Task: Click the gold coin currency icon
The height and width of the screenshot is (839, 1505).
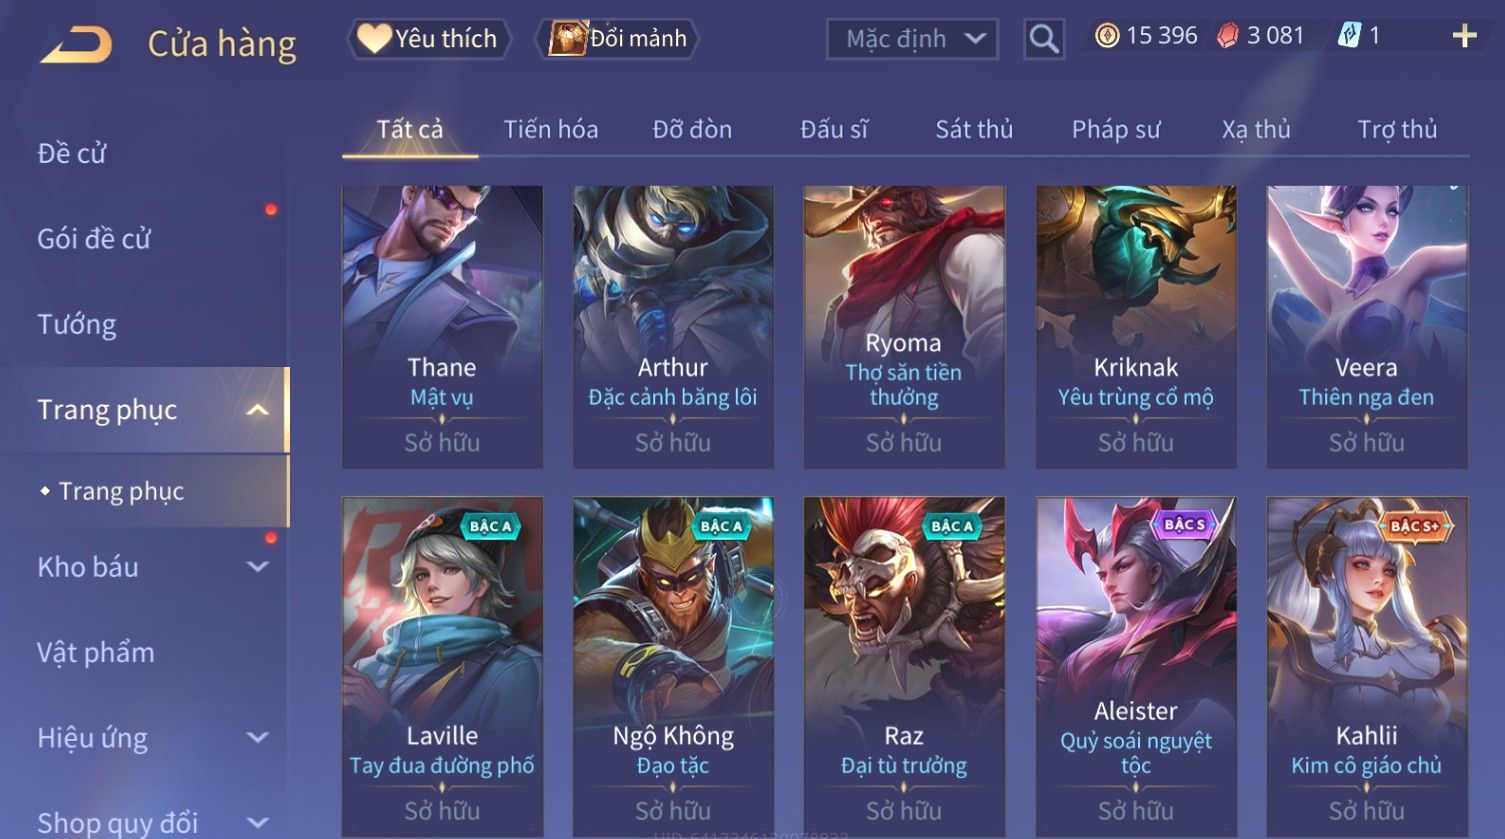Action: (x=1107, y=36)
